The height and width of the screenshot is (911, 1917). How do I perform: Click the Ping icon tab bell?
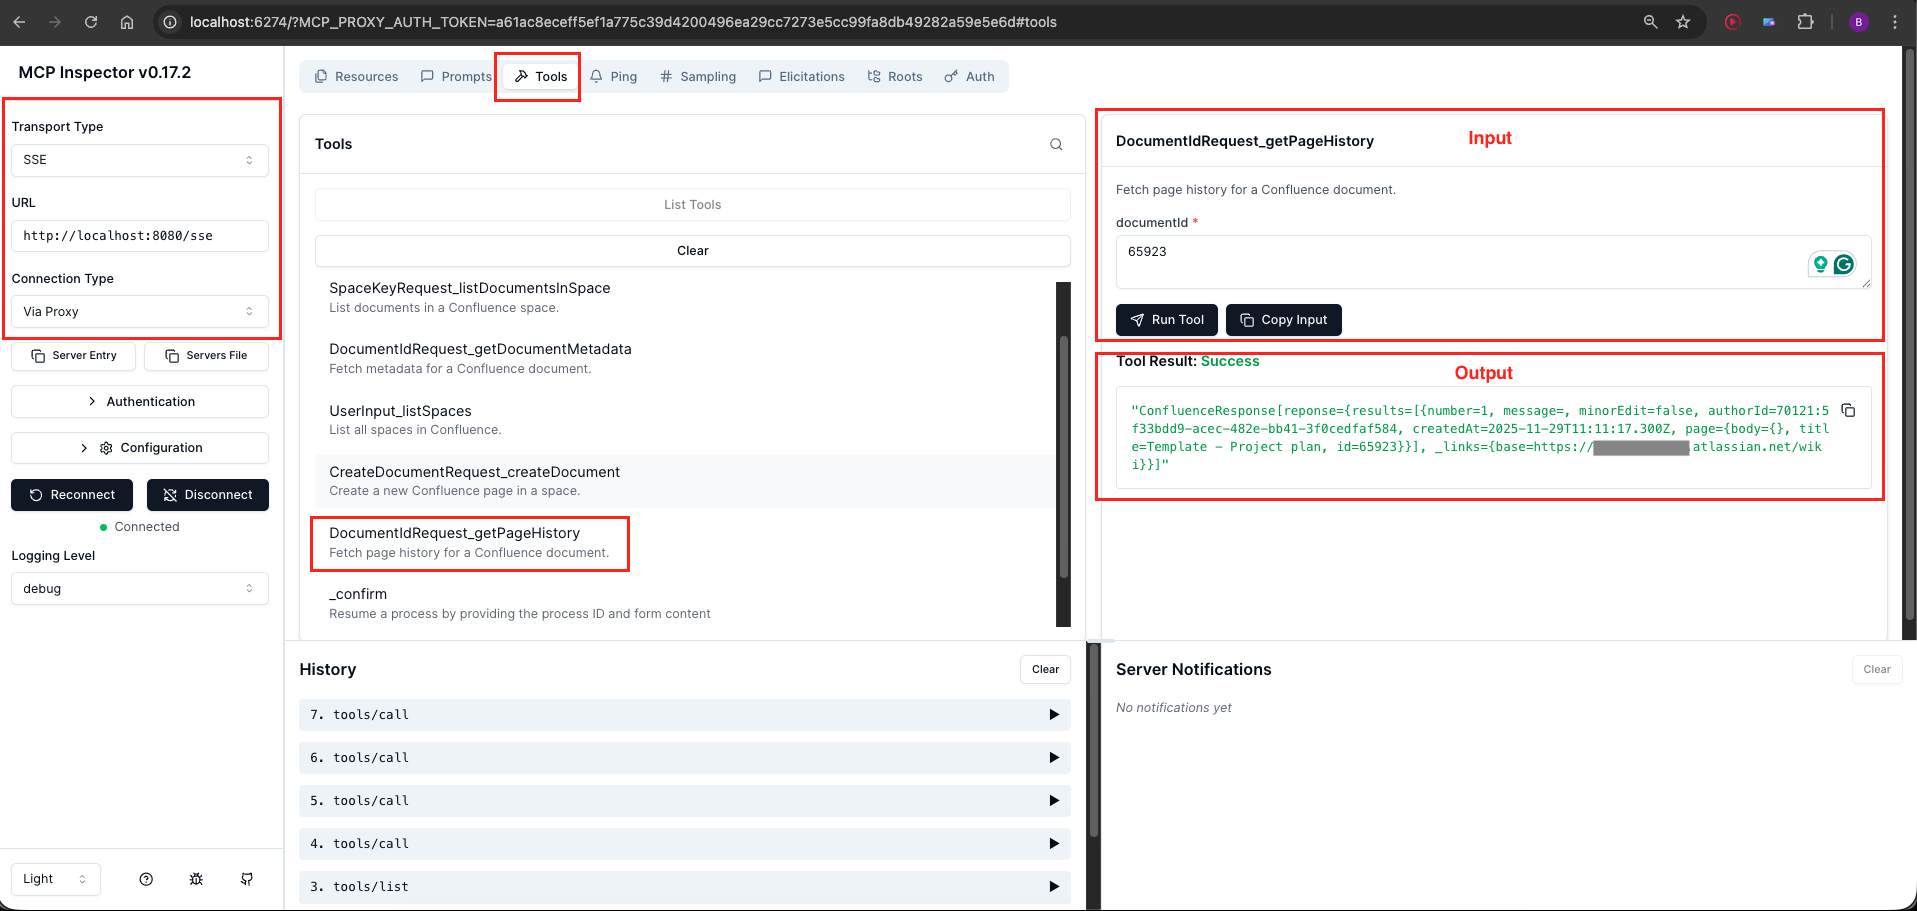(596, 76)
